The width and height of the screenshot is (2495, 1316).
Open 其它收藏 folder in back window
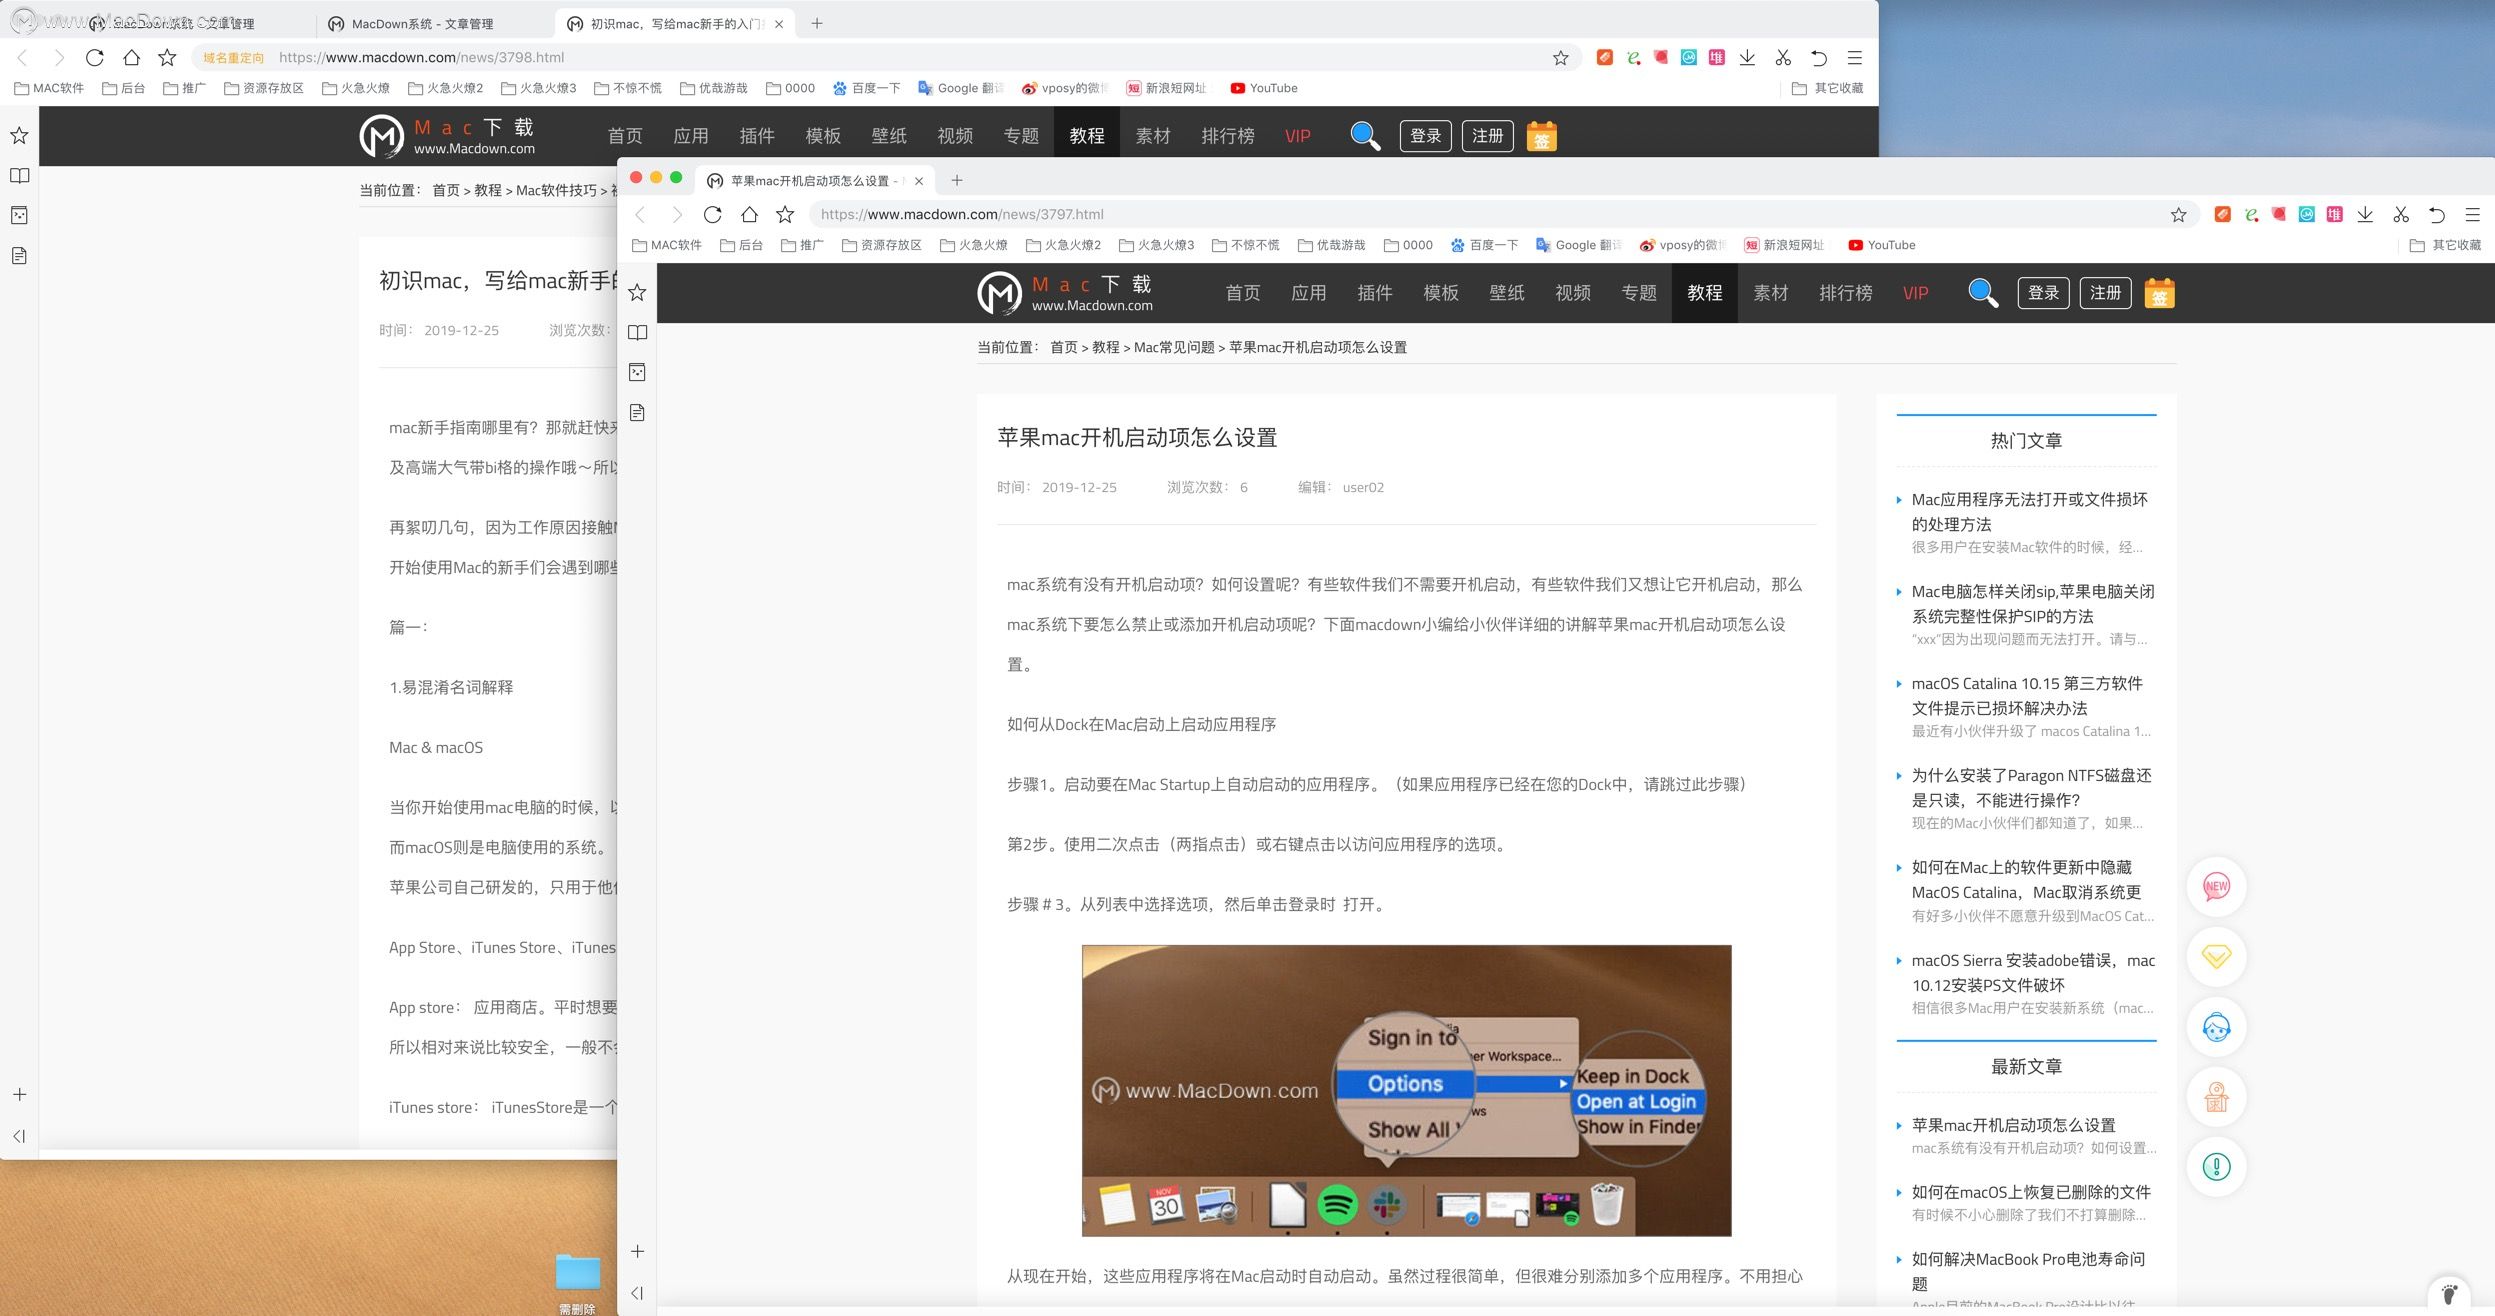tap(1827, 88)
